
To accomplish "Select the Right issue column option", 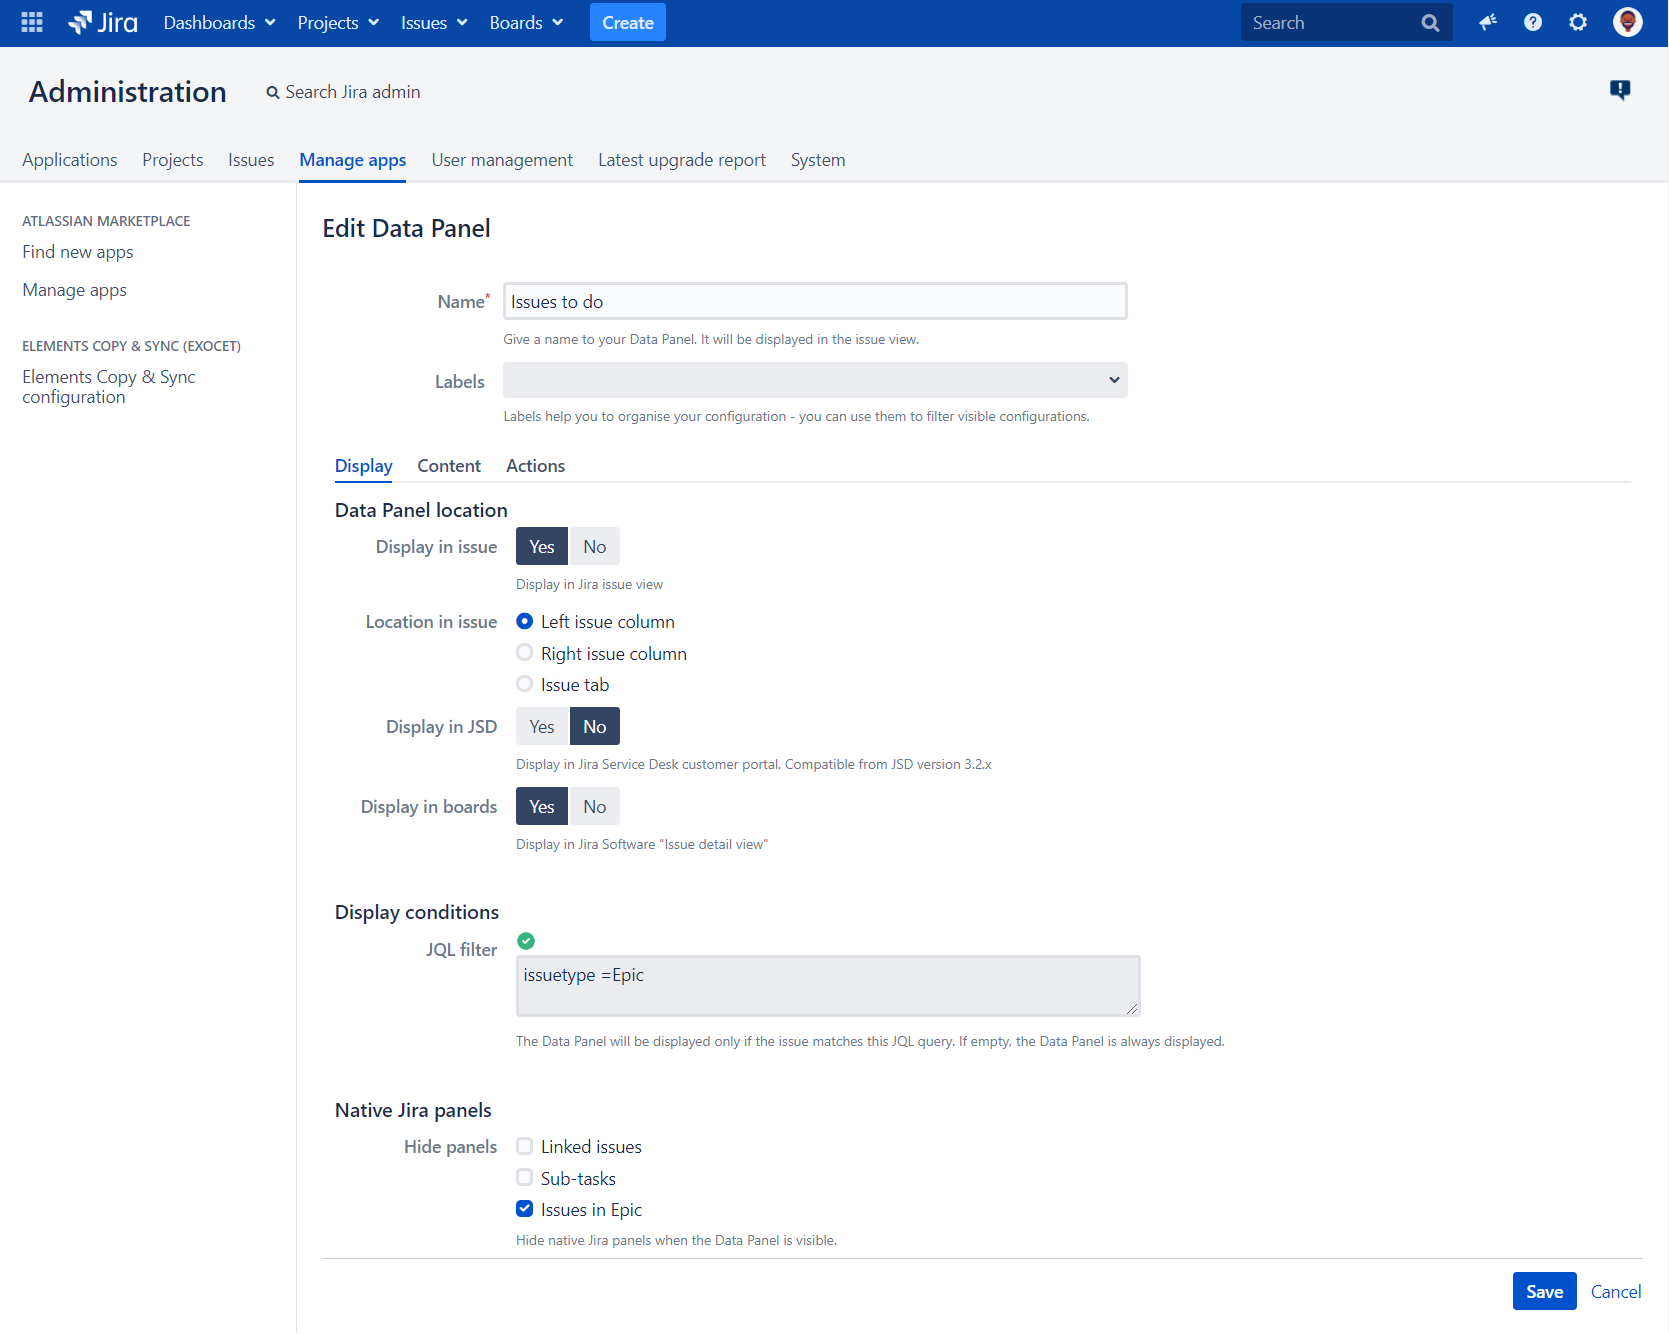I will 524,652.
